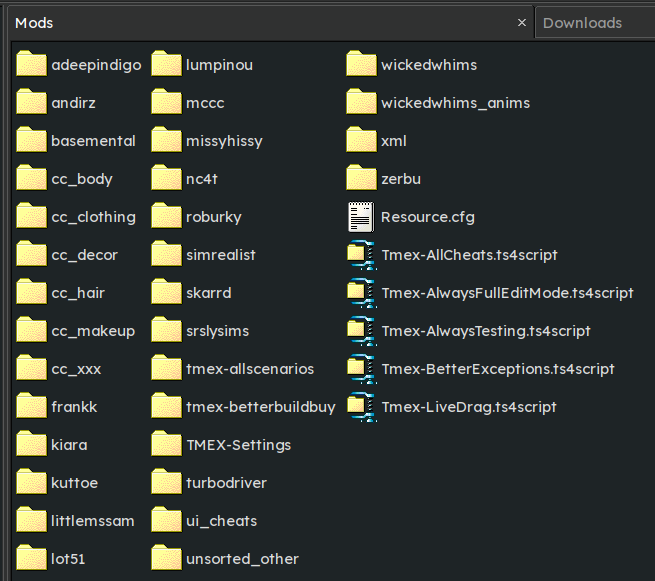Screen dimensions: 655x581
Task: Switch to the Downloads tab
Action: coord(595,23)
